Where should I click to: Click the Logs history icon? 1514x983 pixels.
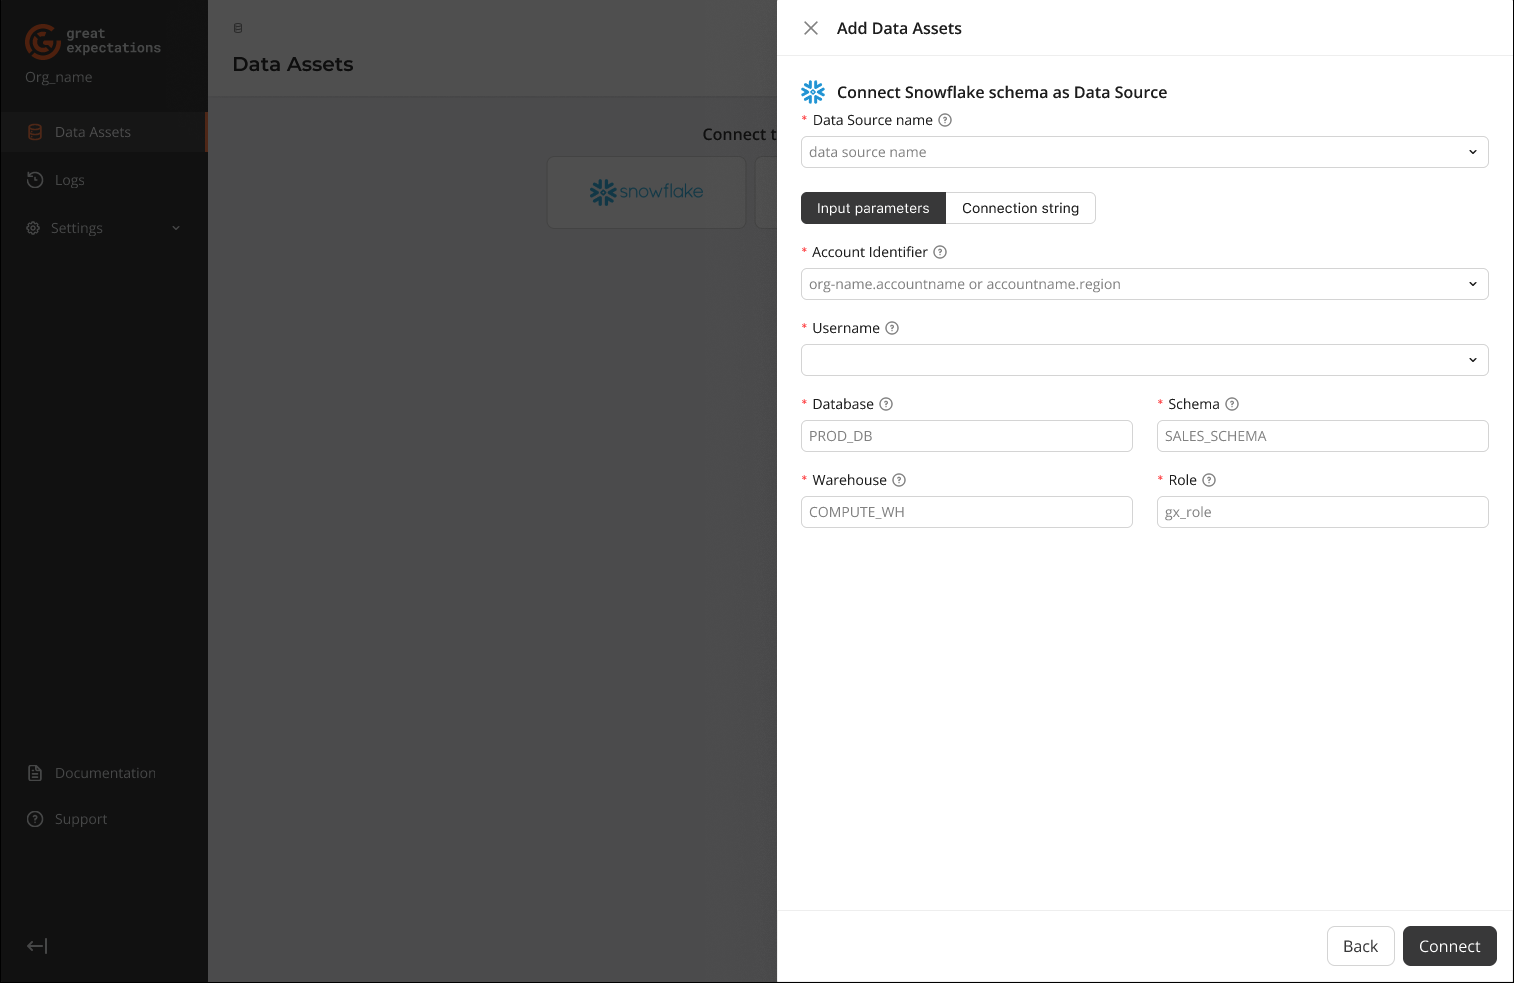[35, 180]
